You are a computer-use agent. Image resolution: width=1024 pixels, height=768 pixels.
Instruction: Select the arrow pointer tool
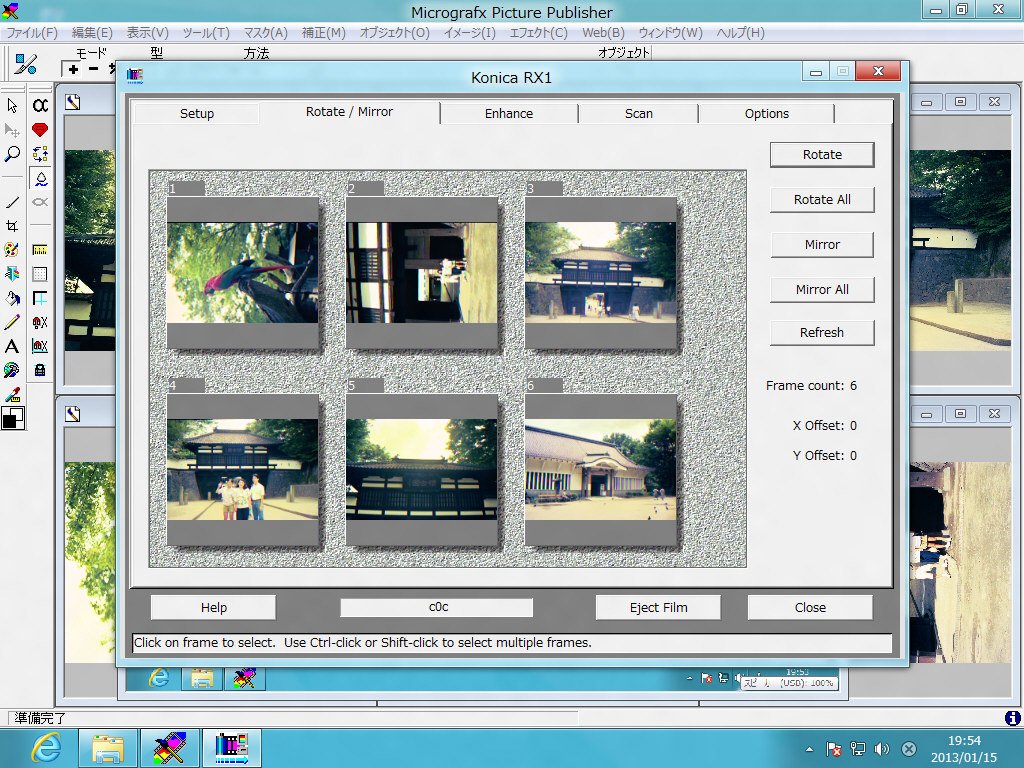pyautogui.click(x=12, y=105)
